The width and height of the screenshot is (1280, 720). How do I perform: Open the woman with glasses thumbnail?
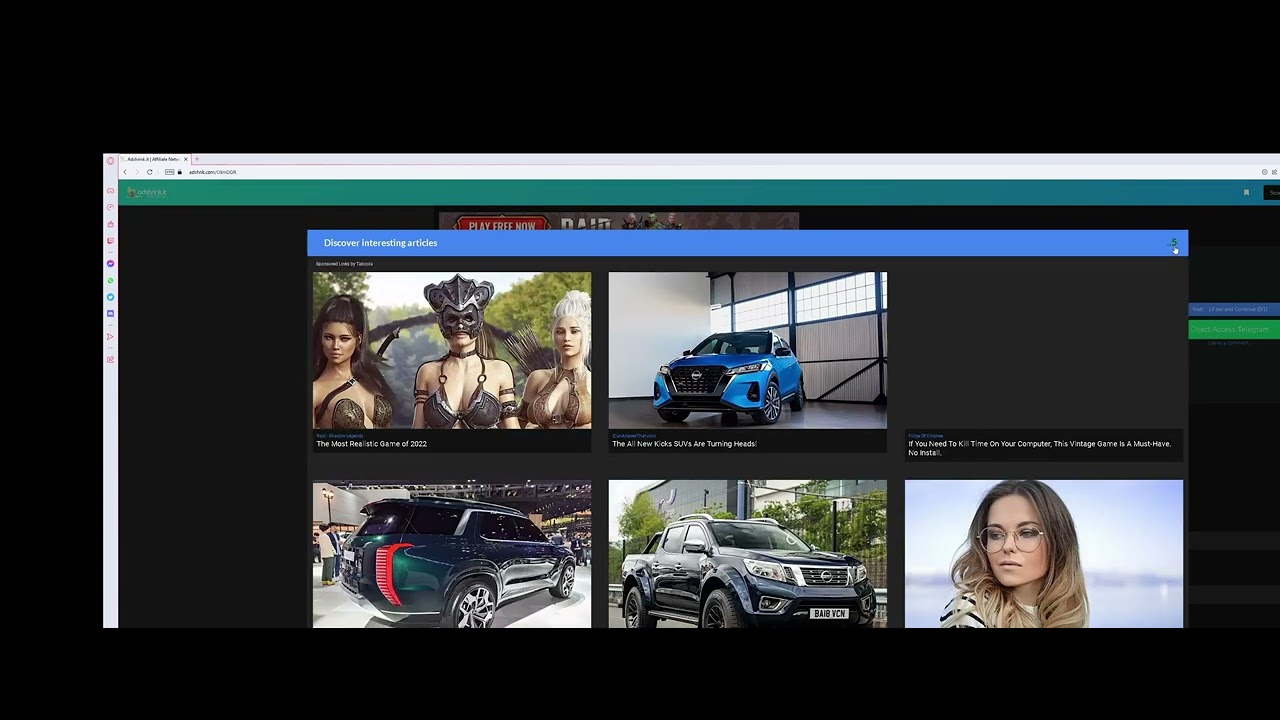click(x=1044, y=554)
